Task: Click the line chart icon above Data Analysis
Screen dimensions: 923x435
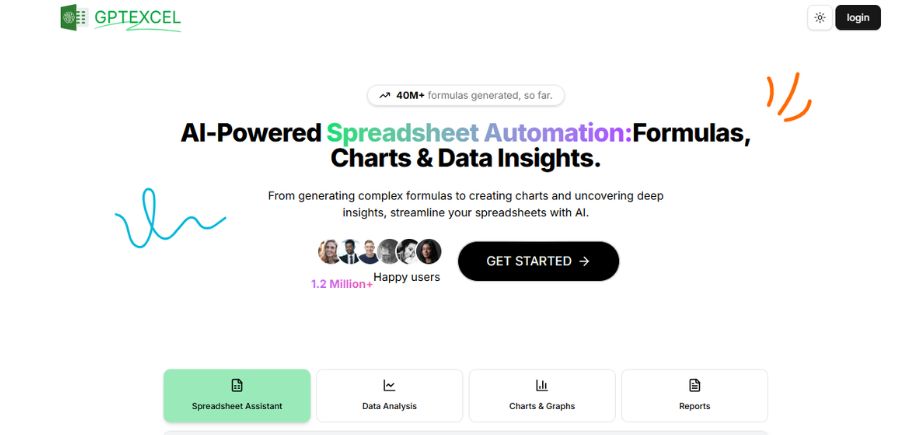Action: click(x=389, y=386)
